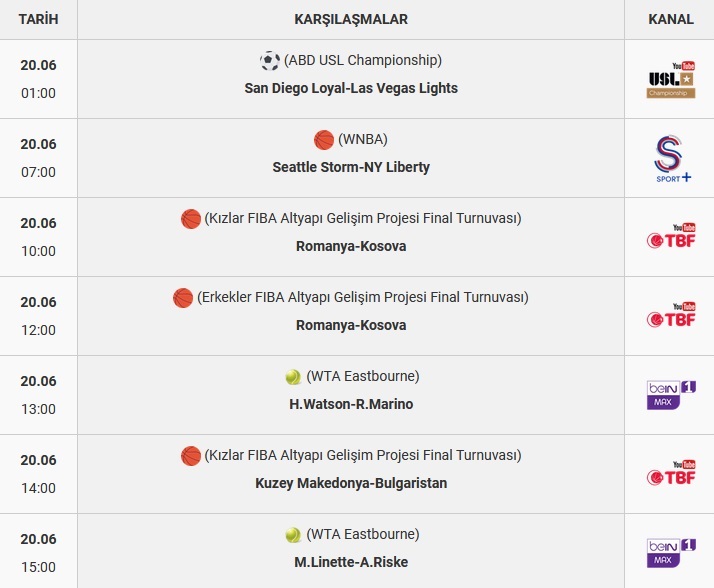Click the S Sport Plus channel logo
This screenshot has height=588, width=714.
click(672, 159)
